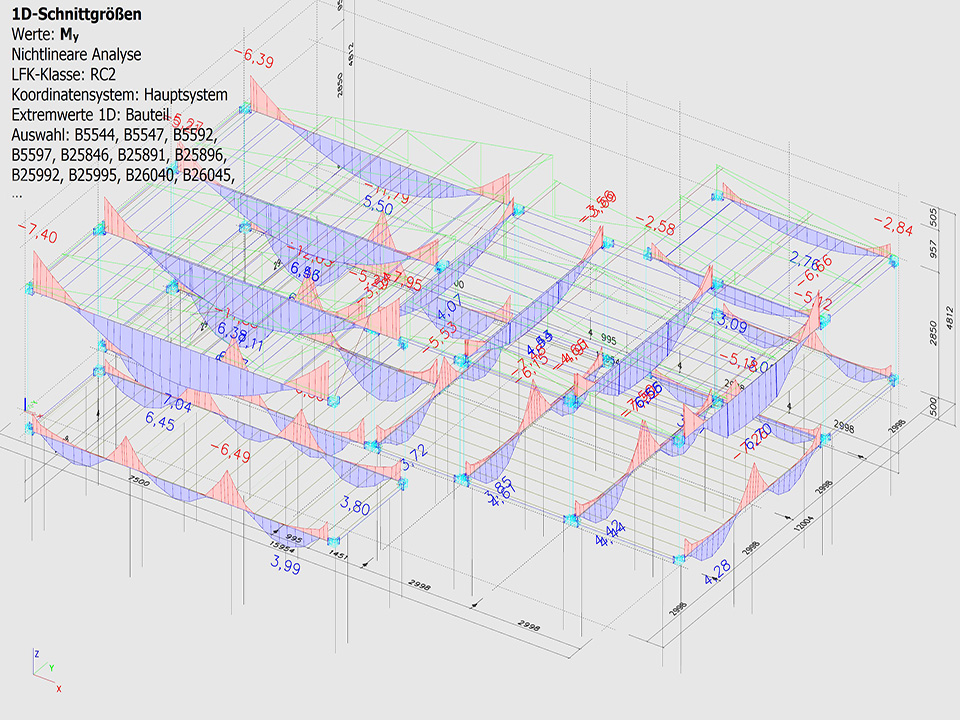This screenshot has width=960, height=720.
Task: Pick the red value -2,84
Action: point(892,223)
